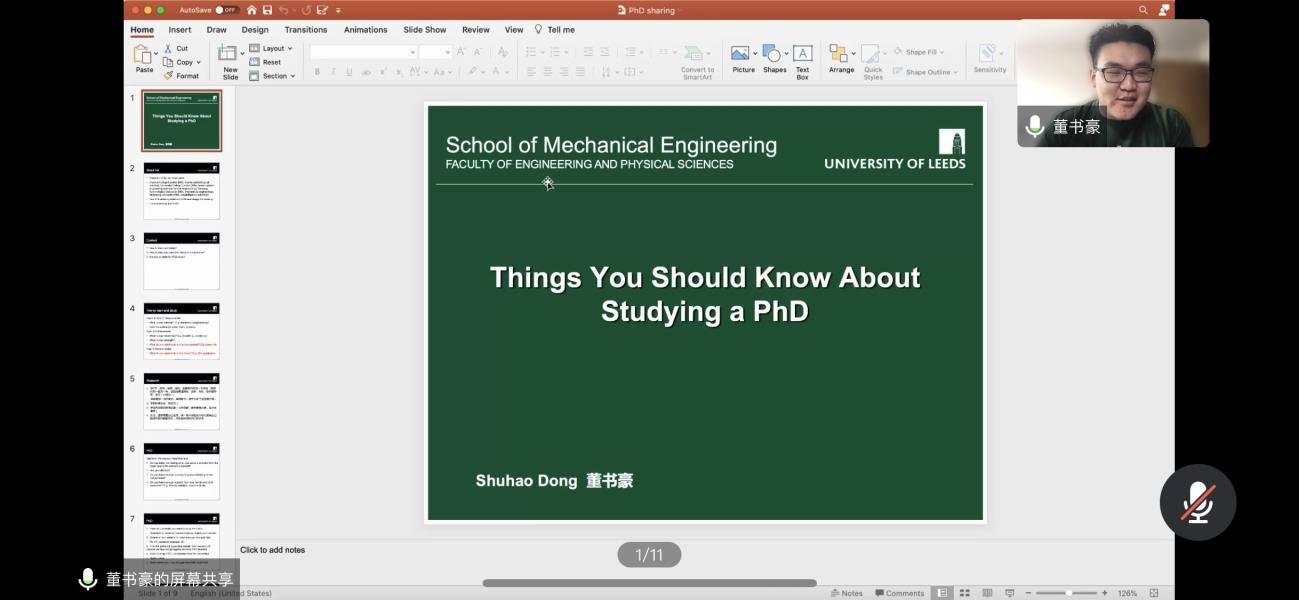Click the Fit slide to window icon
The width and height of the screenshot is (1299, 600).
pos(1155,593)
